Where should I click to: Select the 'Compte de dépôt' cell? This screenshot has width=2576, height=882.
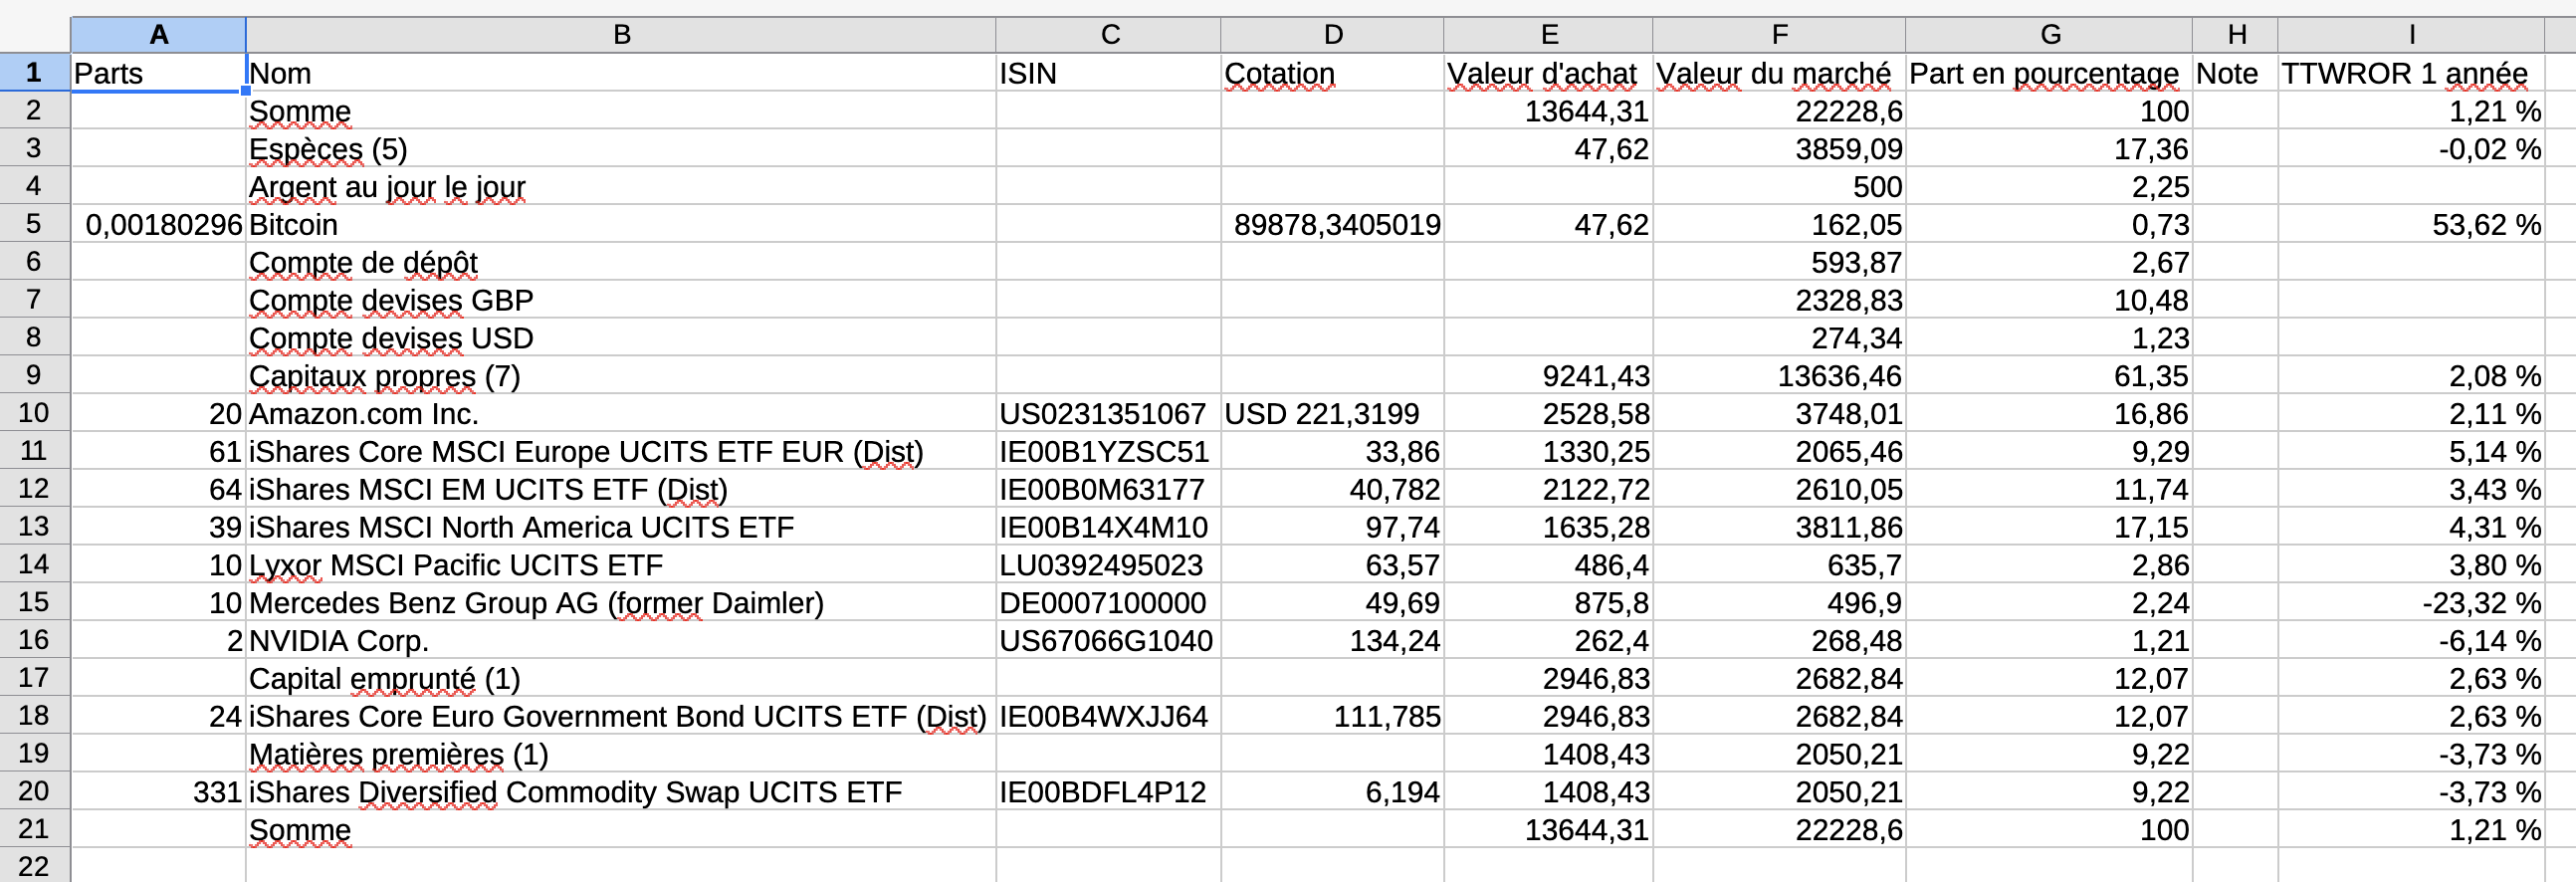coord(621,262)
